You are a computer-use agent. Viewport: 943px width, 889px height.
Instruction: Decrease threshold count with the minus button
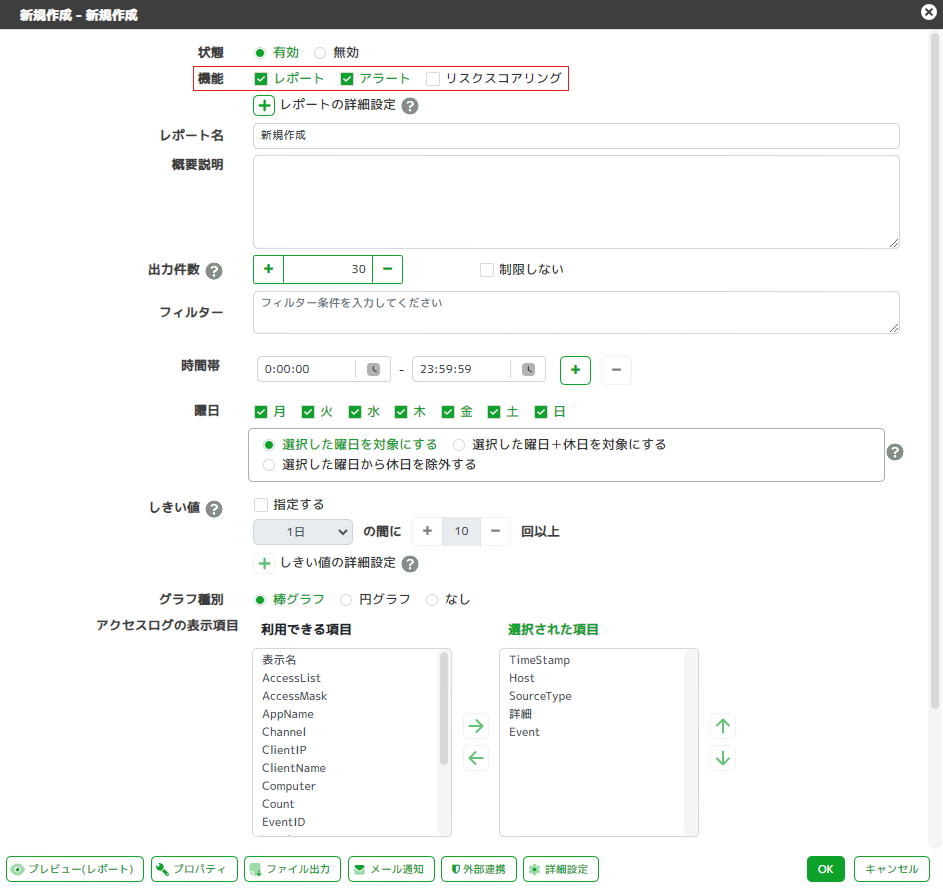click(496, 531)
